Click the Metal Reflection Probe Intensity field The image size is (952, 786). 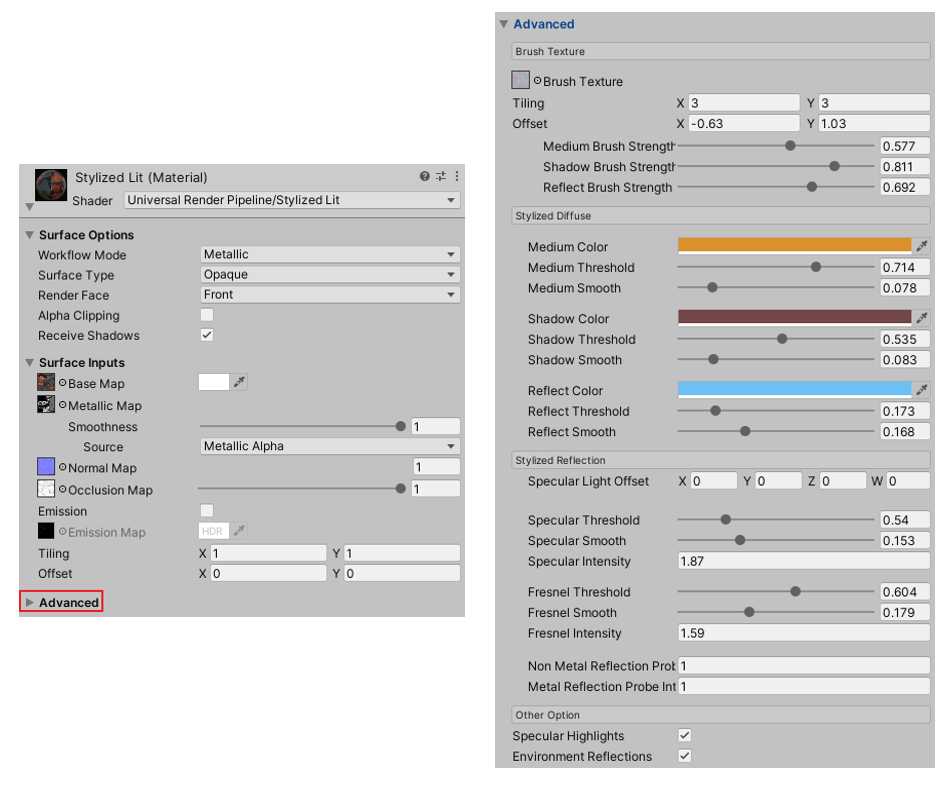804,686
